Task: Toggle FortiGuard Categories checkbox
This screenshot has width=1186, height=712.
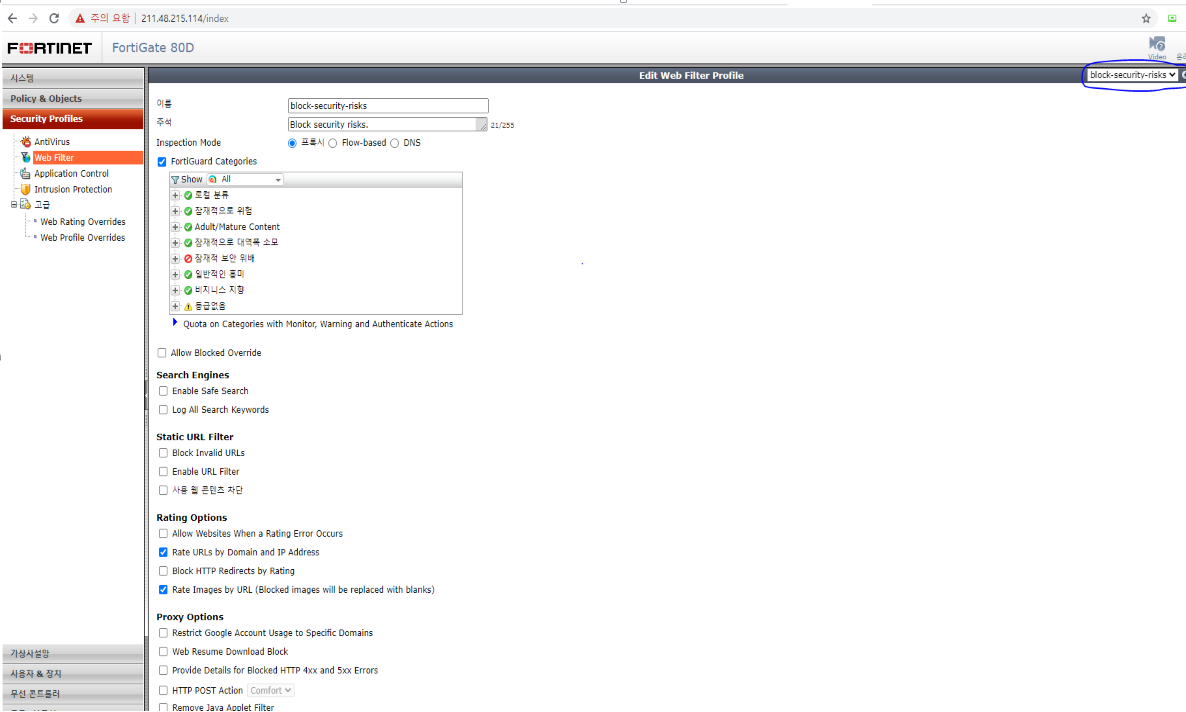Action: [162, 162]
